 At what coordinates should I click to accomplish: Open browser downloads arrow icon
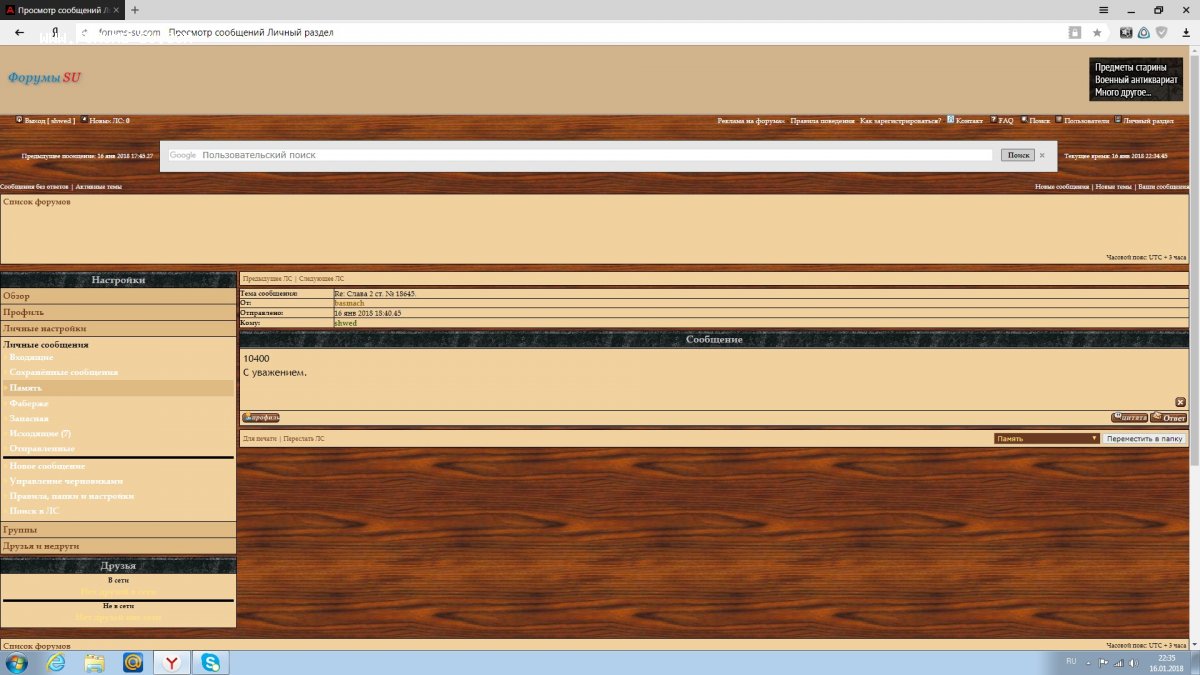point(1185,33)
